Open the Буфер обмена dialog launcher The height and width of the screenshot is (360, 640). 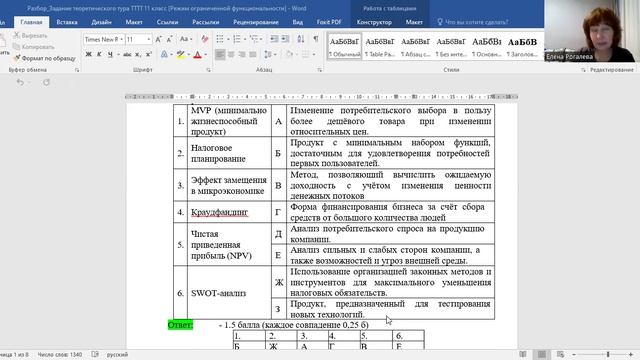pos(77,70)
